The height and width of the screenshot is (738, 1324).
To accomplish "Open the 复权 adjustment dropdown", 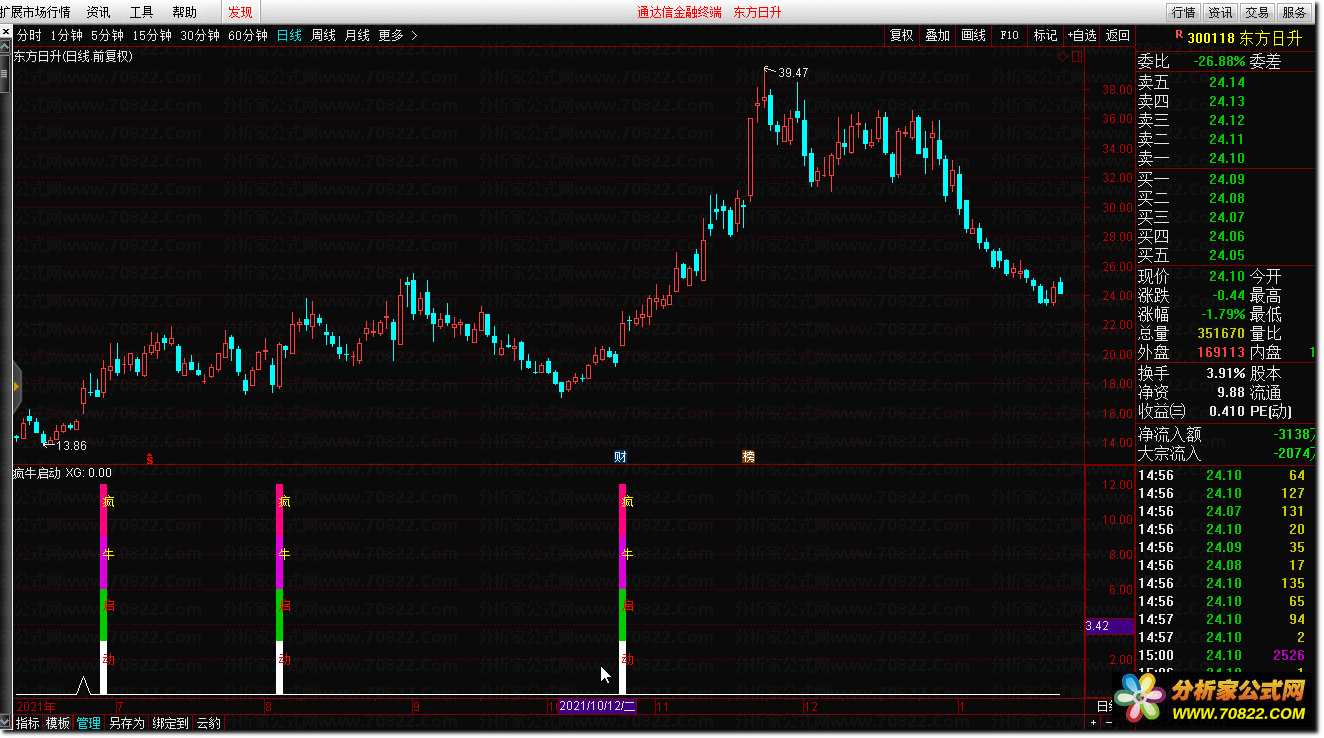I will pyautogui.click(x=902, y=35).
